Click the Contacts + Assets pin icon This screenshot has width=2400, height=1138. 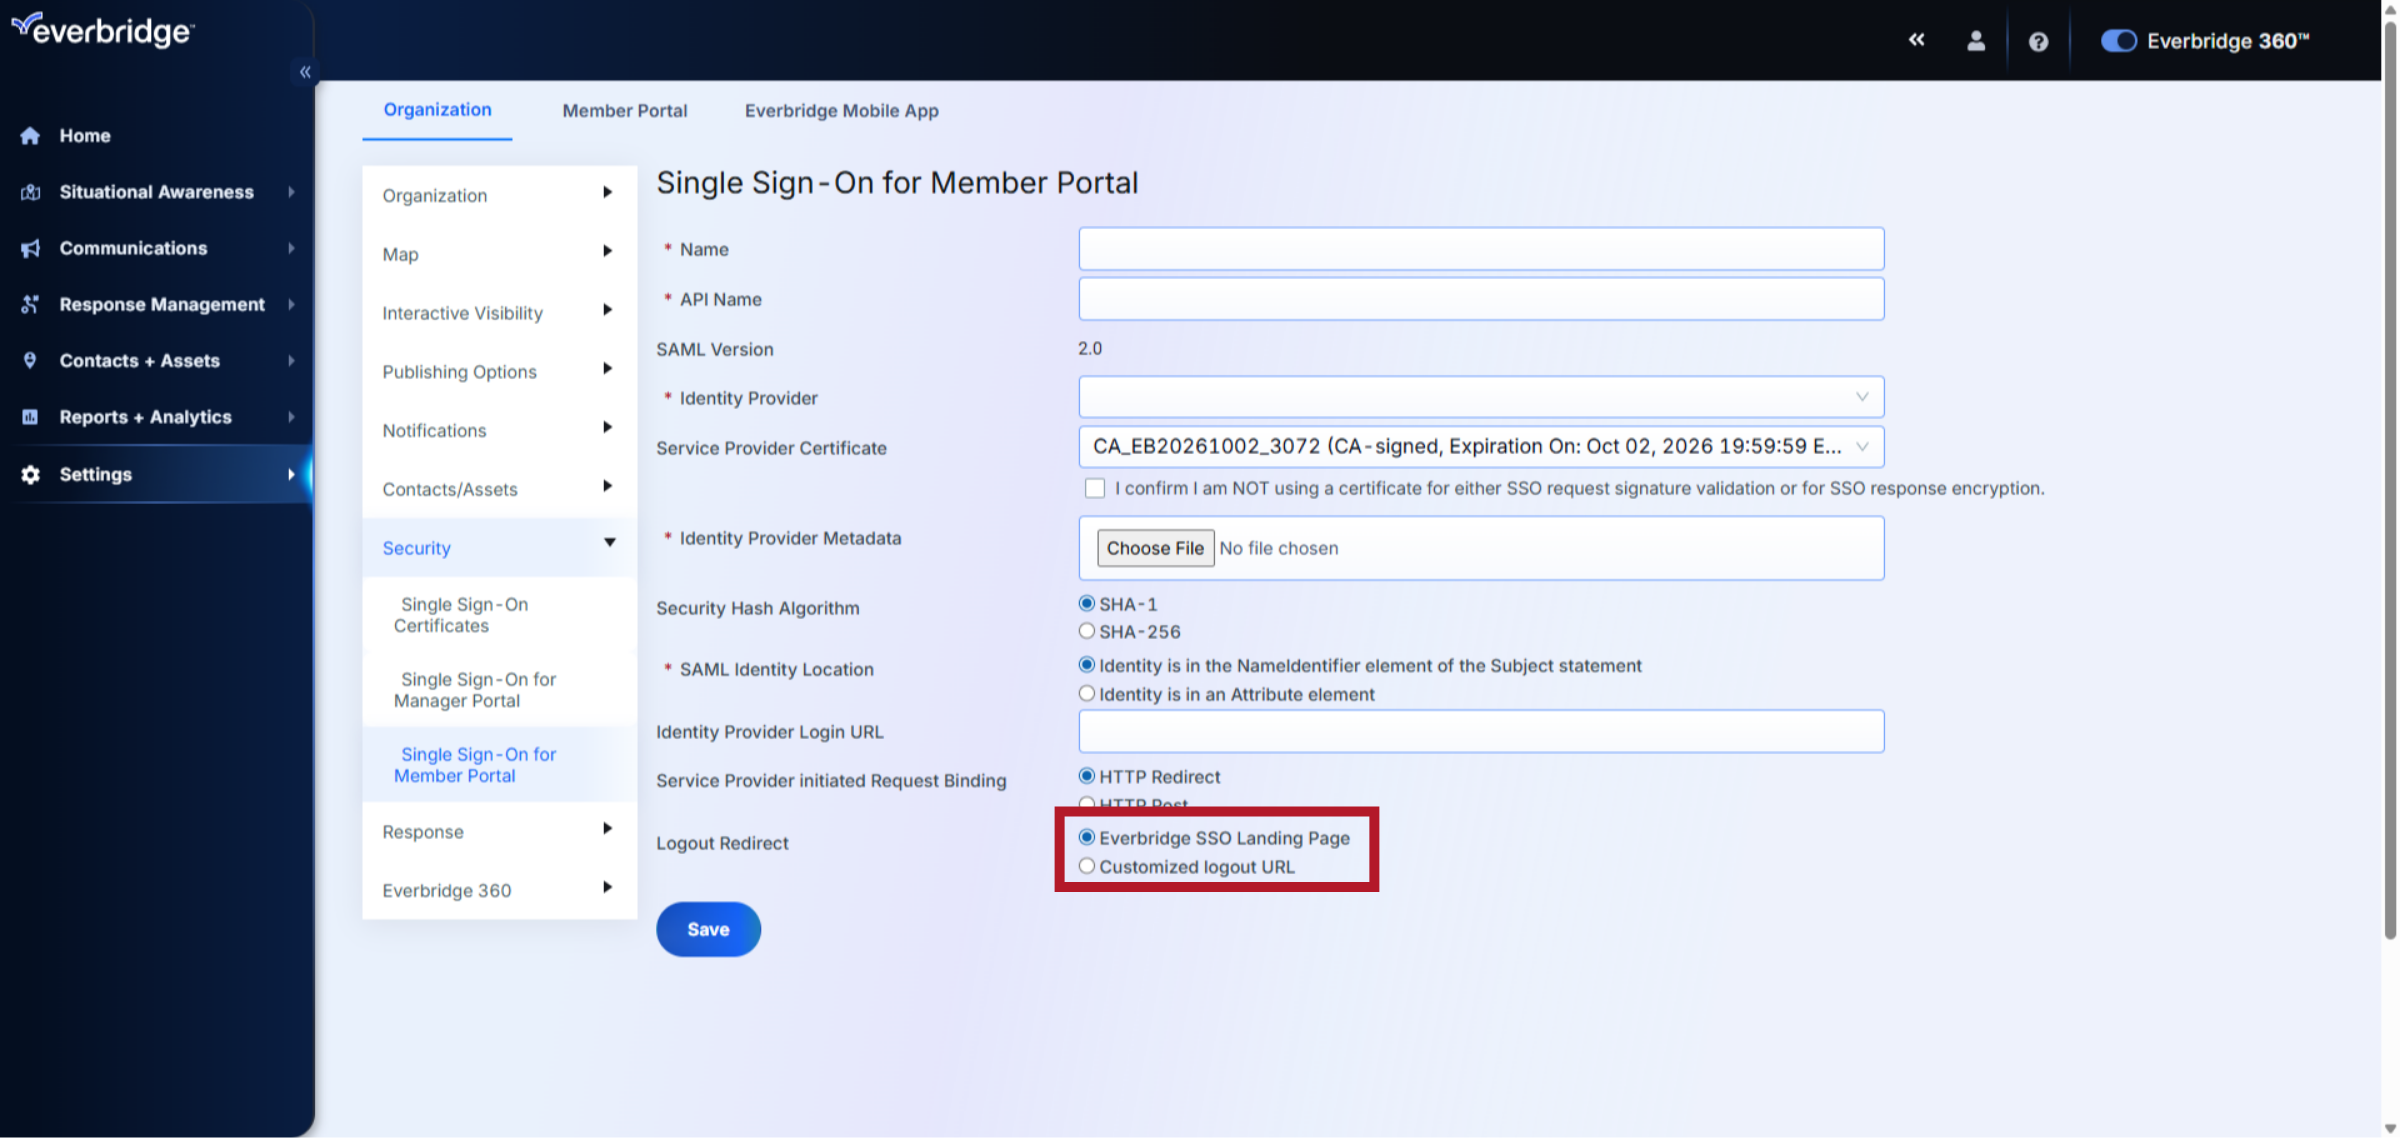click(30, 361)
